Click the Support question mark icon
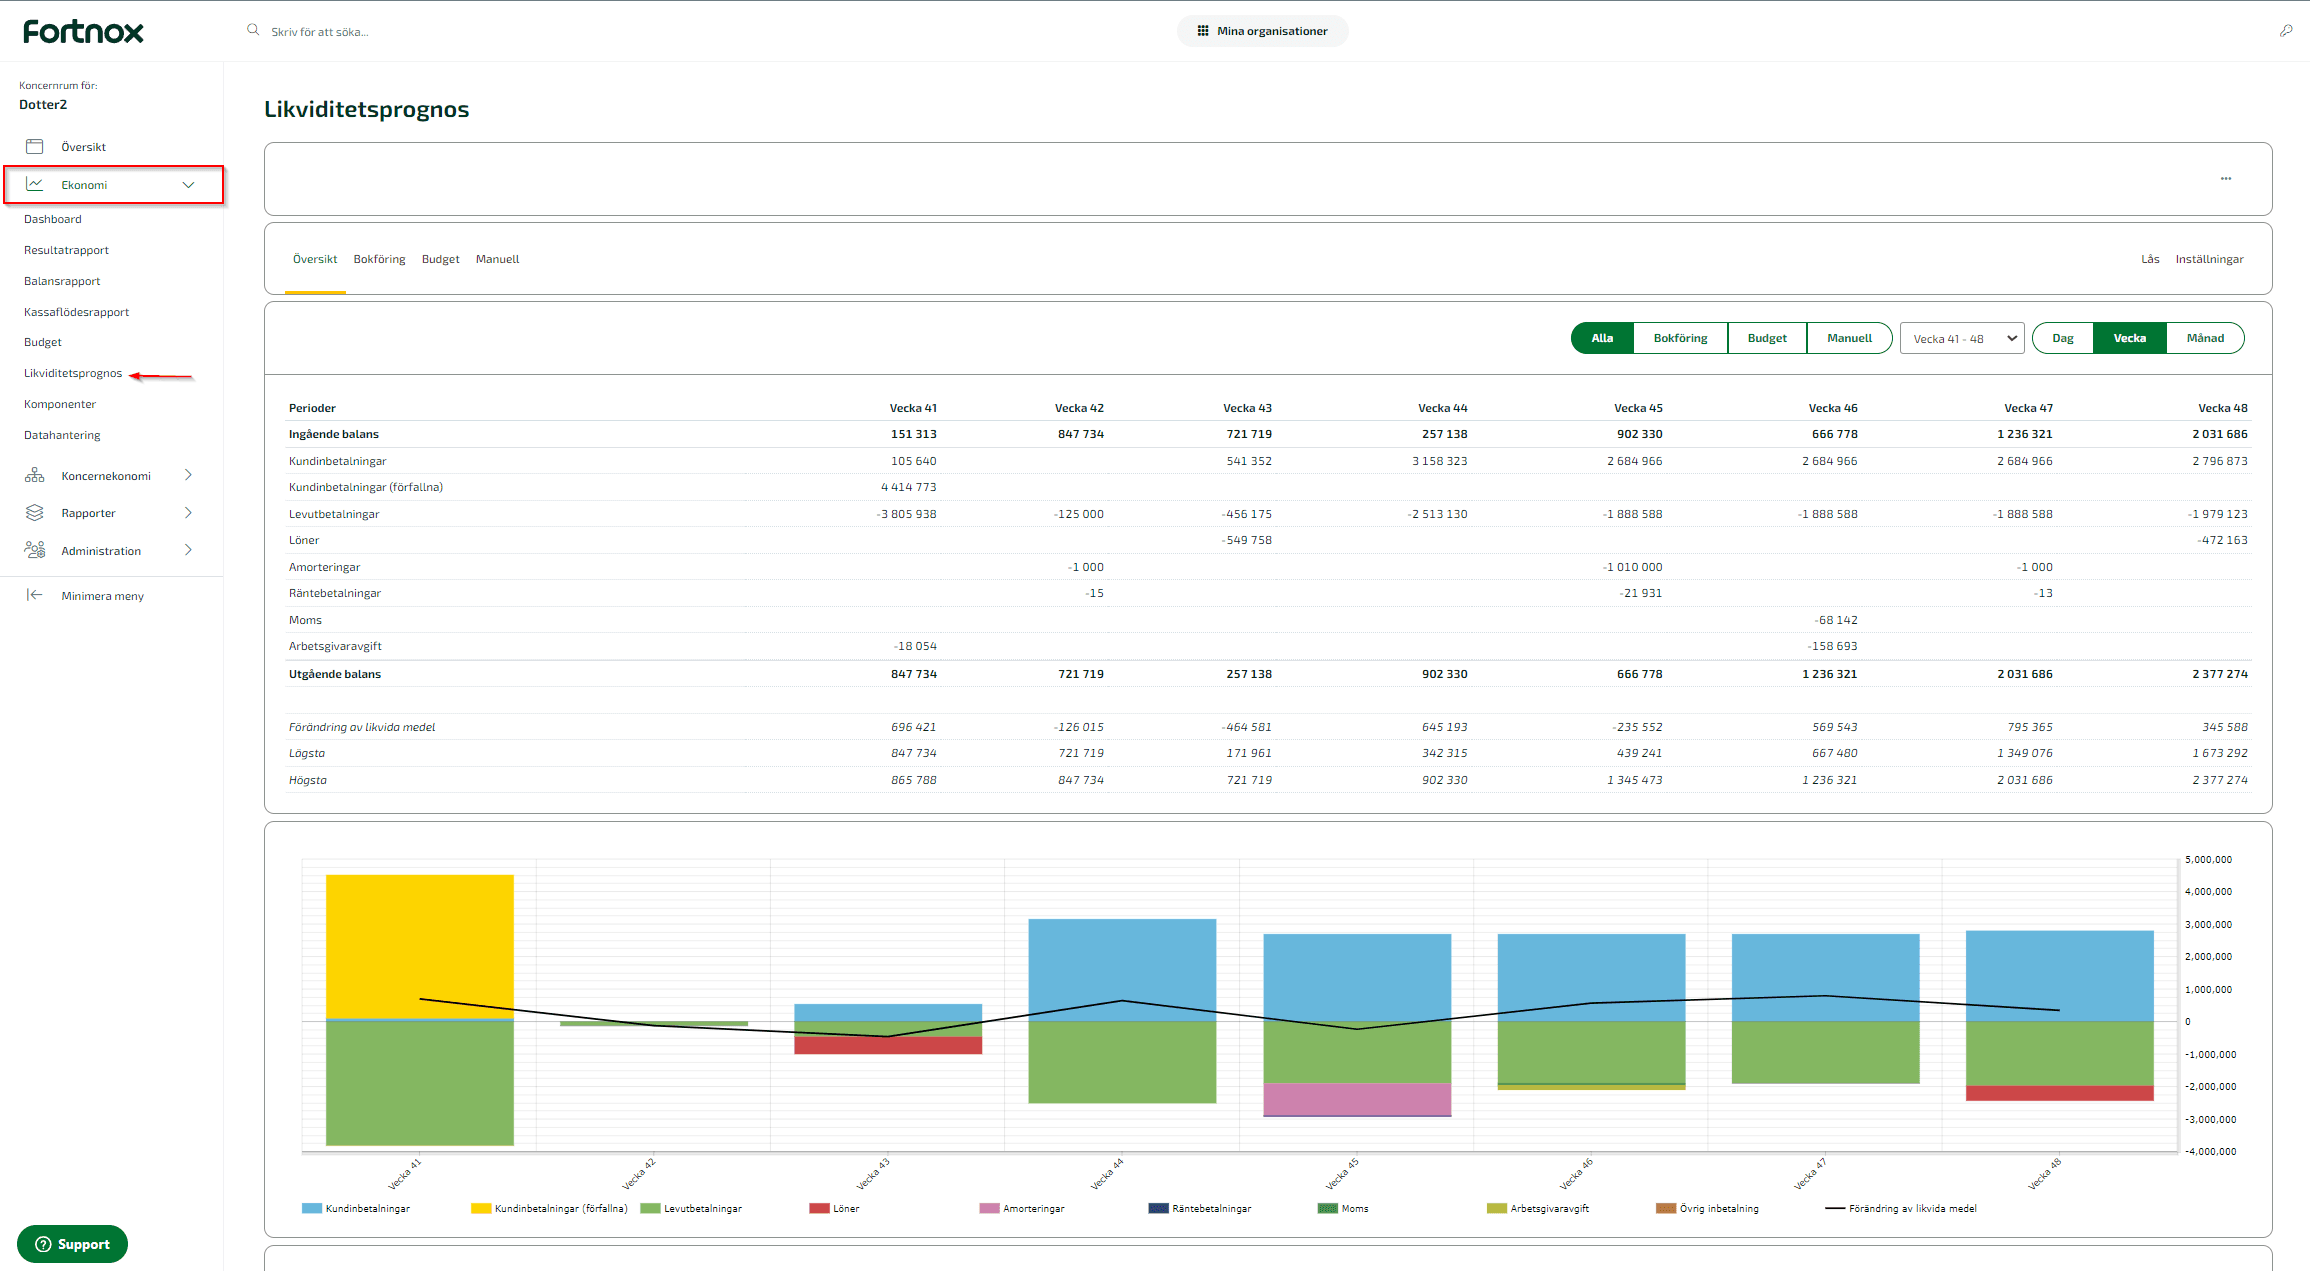 coord(43,1244)
